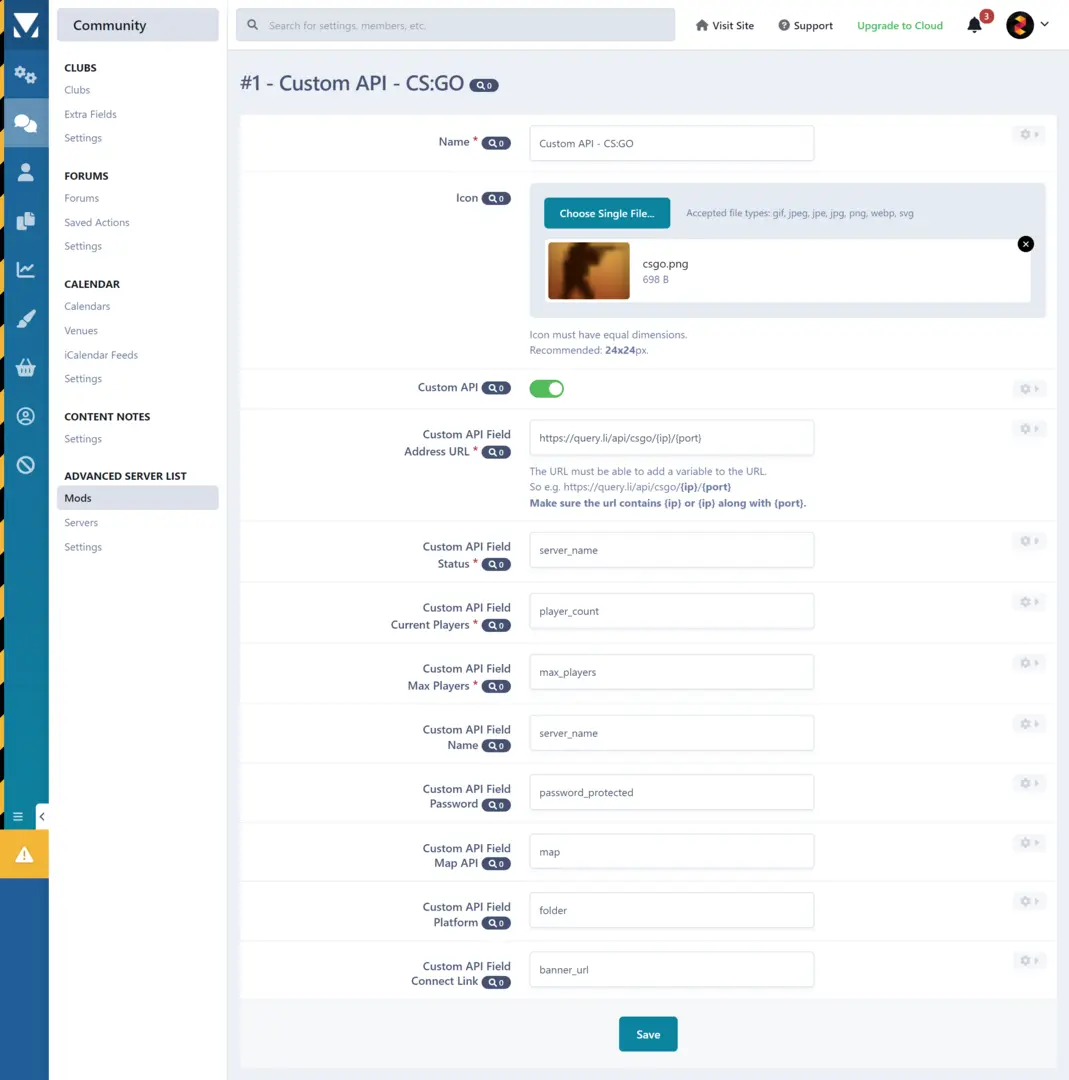Click the Name input with Custom API - CS:GO
Viewport: 1069px width, 1080px height.
click(x=672, y=143)
